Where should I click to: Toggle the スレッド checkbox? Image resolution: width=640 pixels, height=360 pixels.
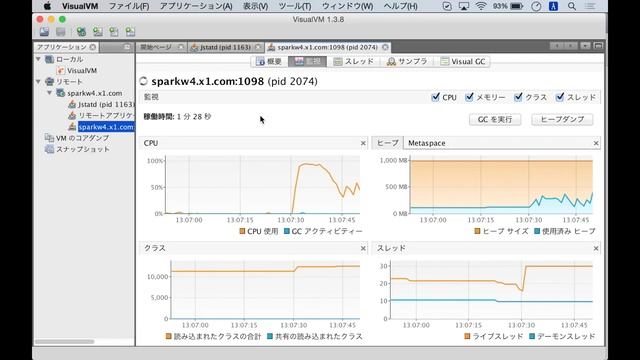560,97
